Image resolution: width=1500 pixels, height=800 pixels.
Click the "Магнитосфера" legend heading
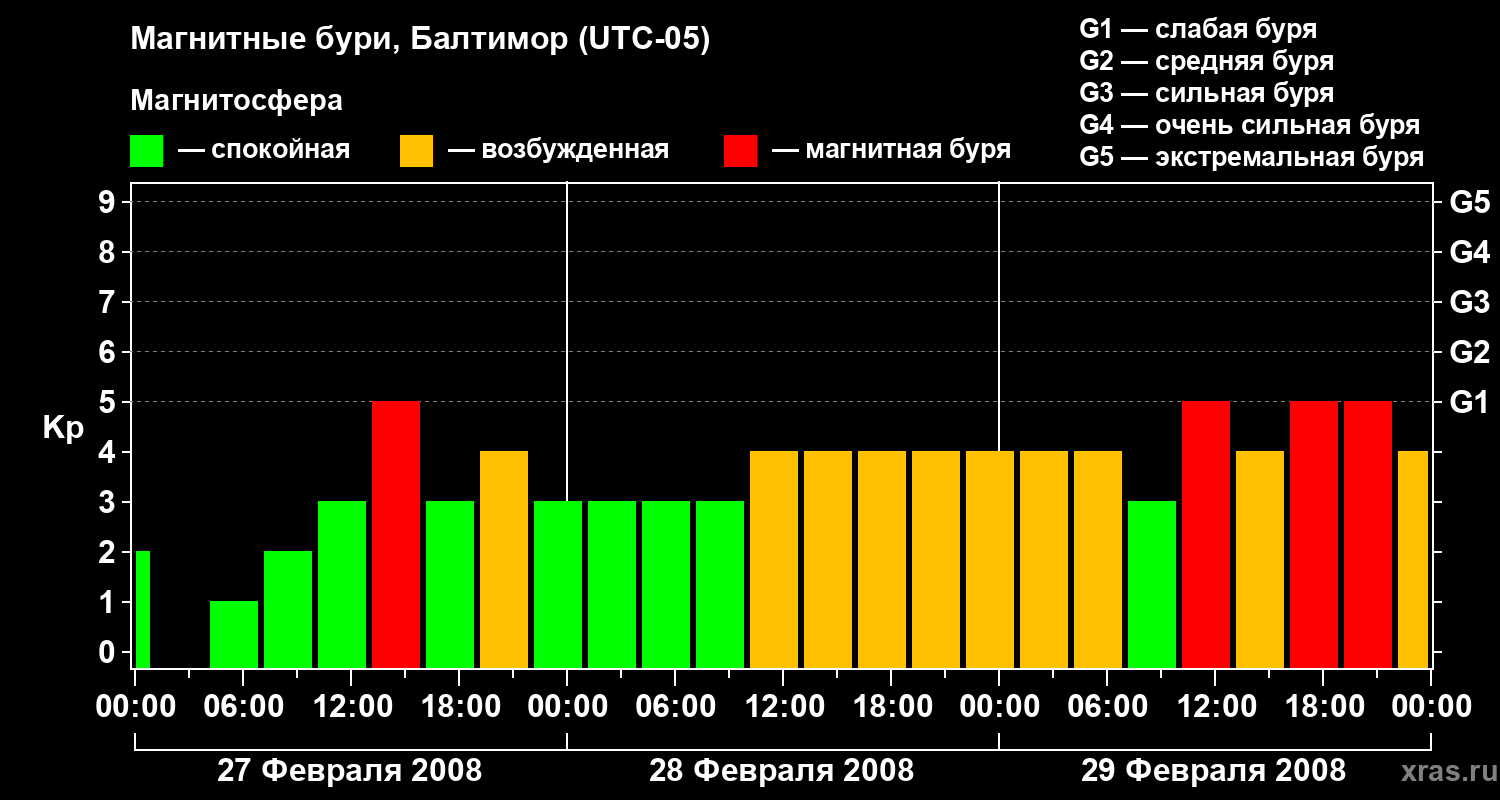point(236,101)
